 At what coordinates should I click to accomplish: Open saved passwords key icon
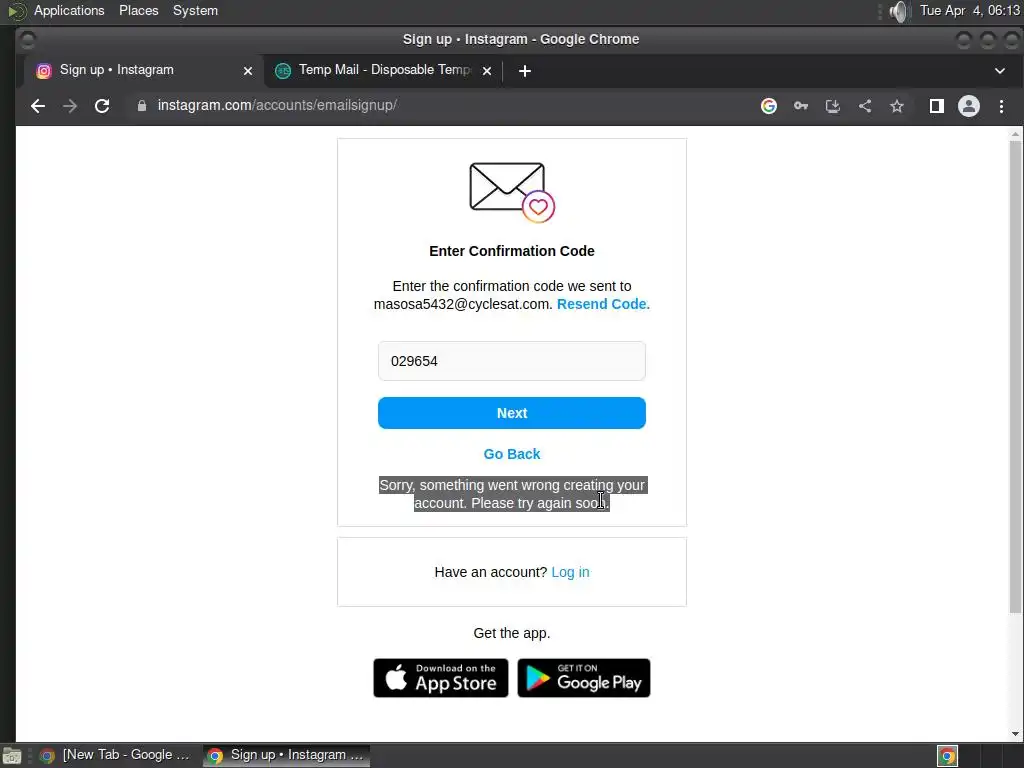coord(801,106)
